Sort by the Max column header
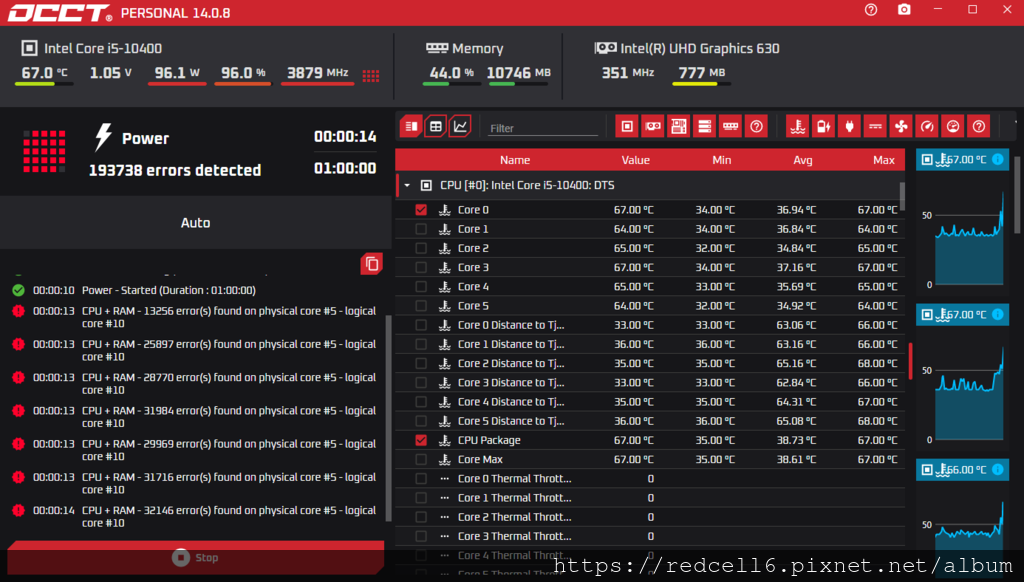1024x582 pixels. (x=884, y=160)
